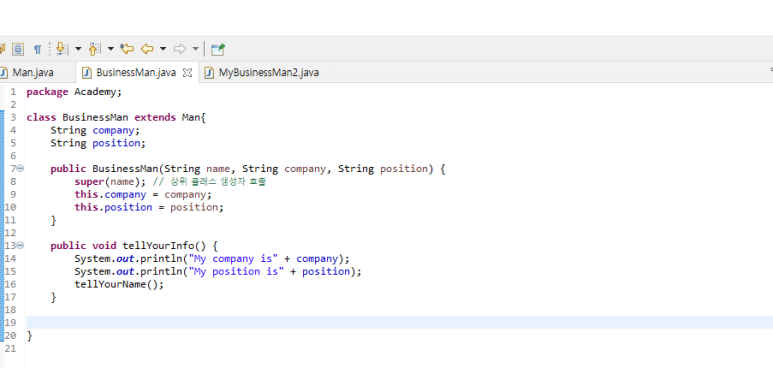Click 'this.position' on line 10
Viewport: 773px width, 368px height.
click(x=113, y=207)
